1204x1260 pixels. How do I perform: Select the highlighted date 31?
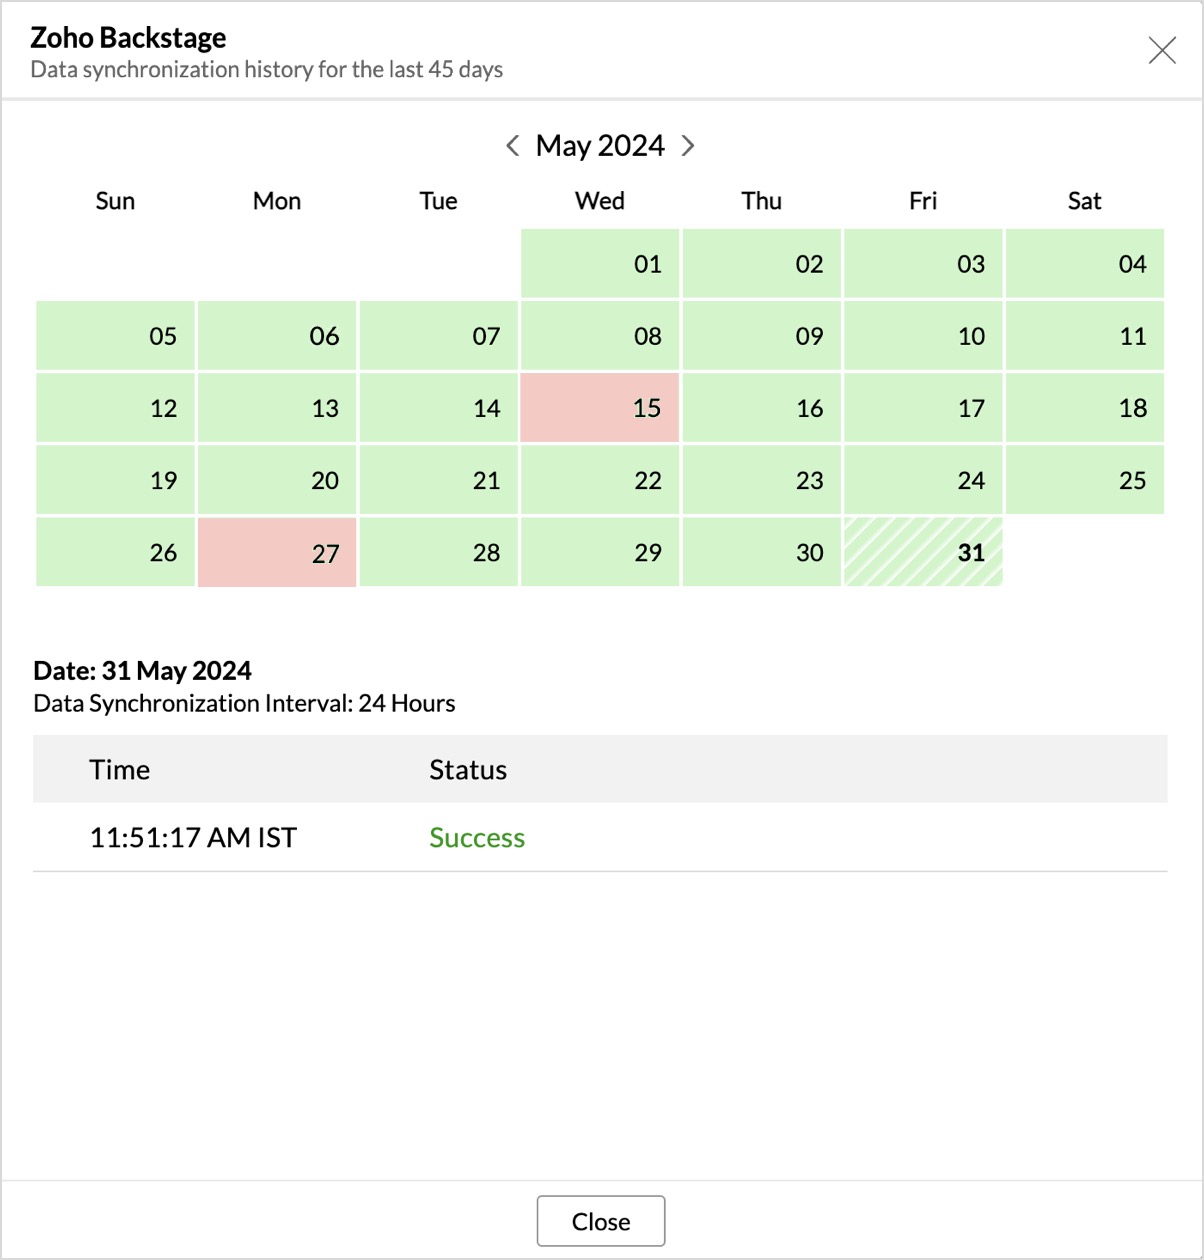coord(923,552)
